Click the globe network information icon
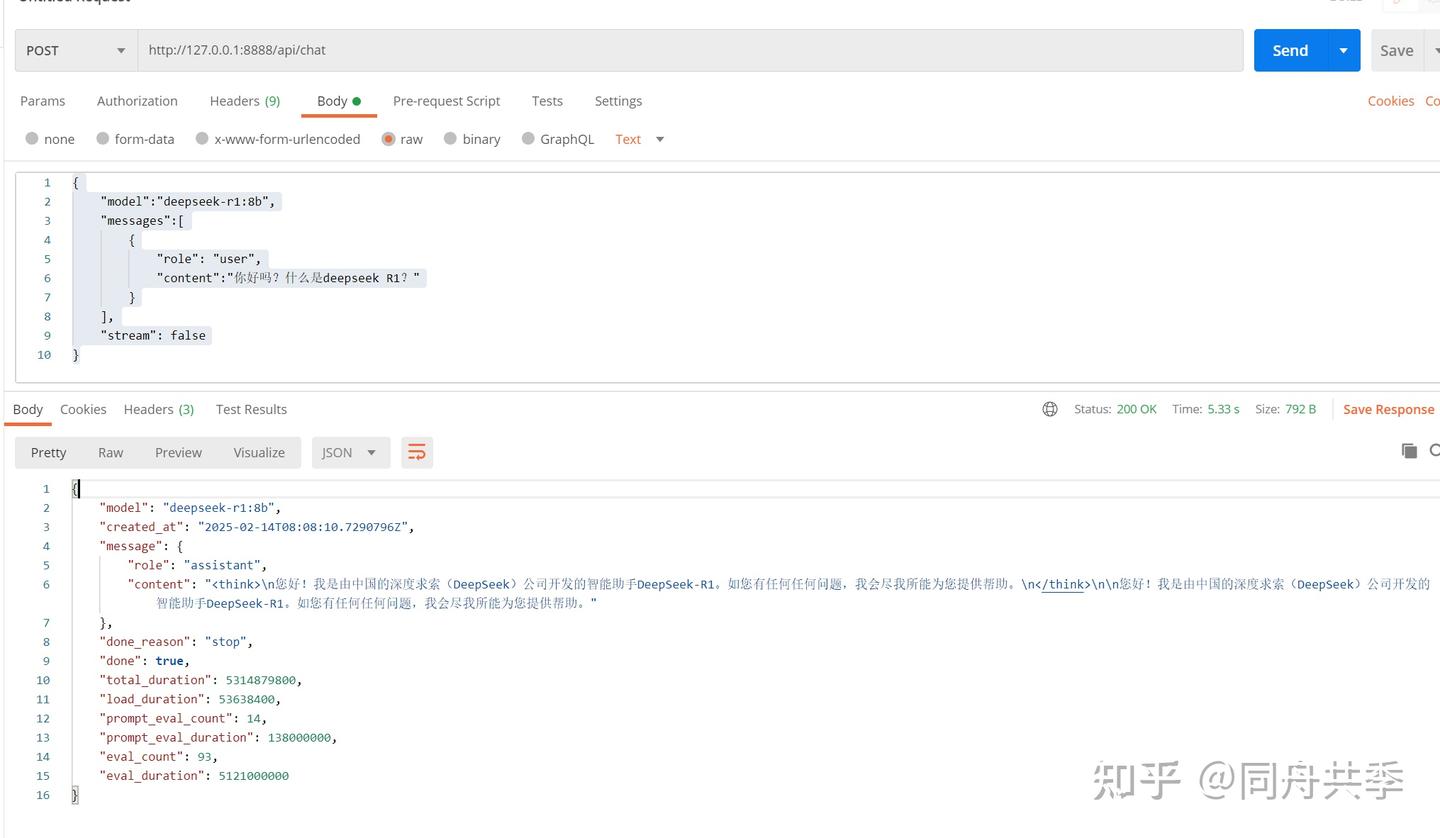Screen dimensions: 1440x838 click(x=1050, y=409)
